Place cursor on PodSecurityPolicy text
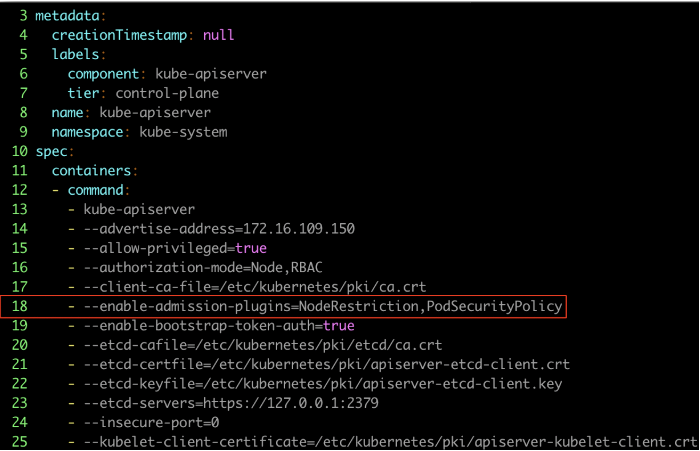Image resolution: width=700 pixels, height=451 pixels. (x=494, y=306)
